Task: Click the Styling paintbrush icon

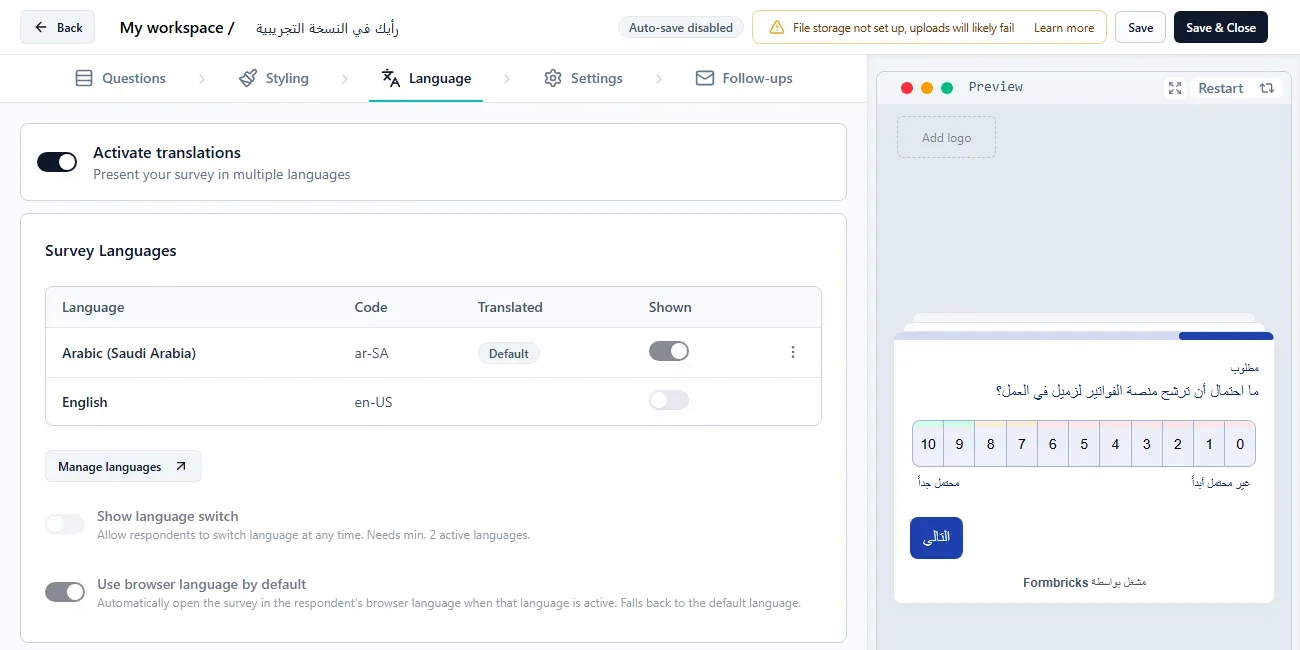Action: pyautogui.click(x=248, y=78)
